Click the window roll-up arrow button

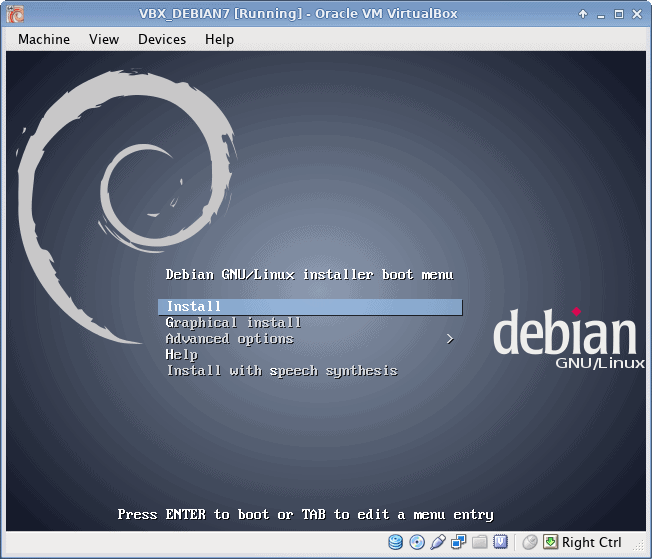583,14
